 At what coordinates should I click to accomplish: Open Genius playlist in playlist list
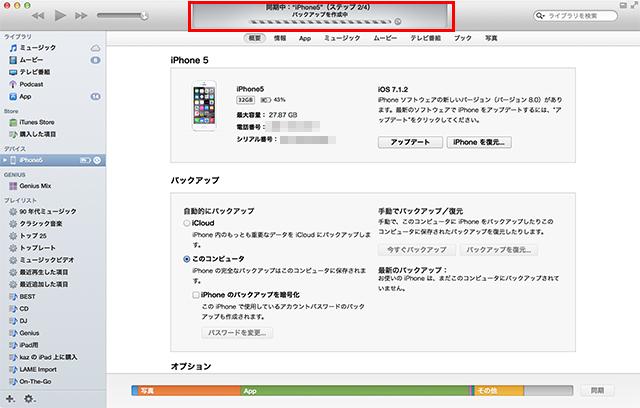pos(24,333)
